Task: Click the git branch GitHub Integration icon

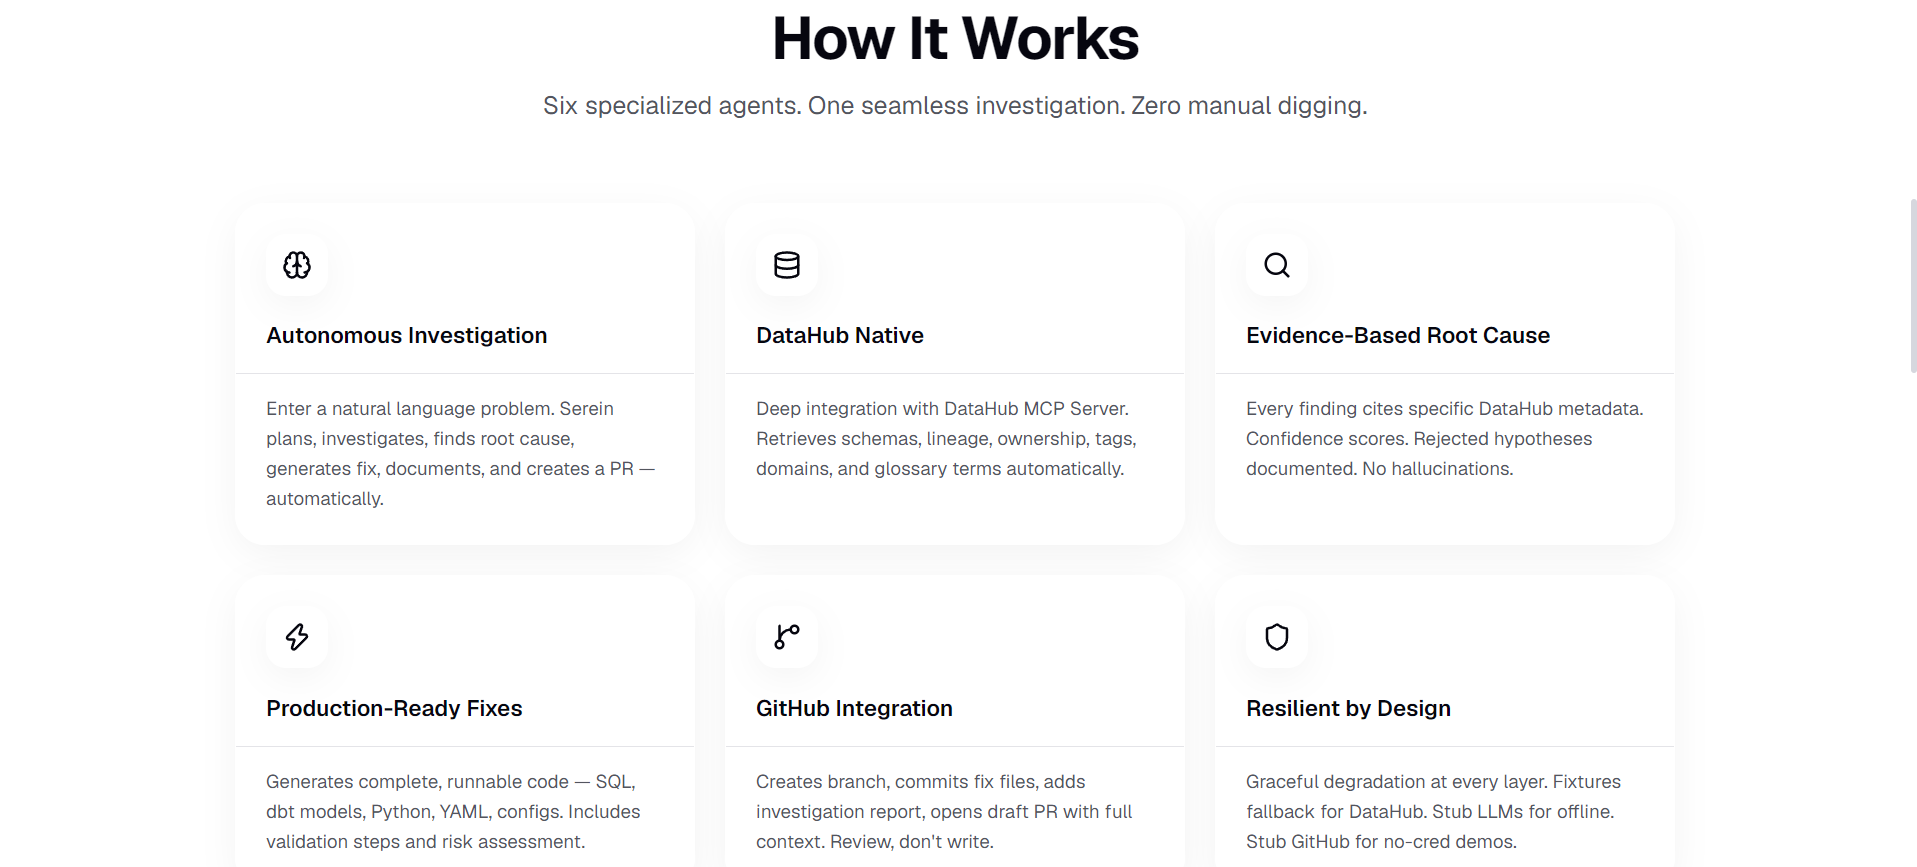Action: (x=787, y=637)
